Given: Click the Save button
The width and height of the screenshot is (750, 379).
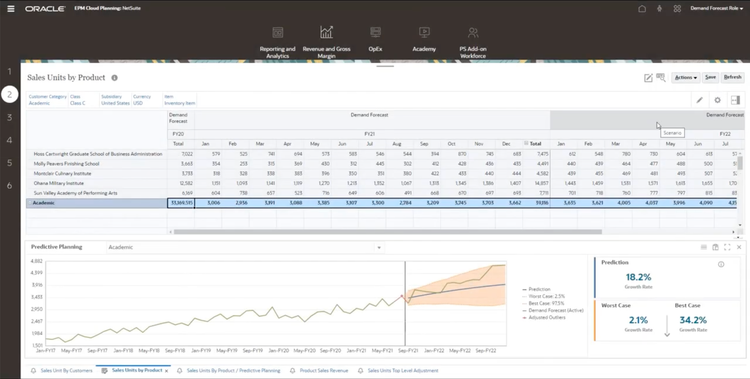Looking at the screenshot, I should pos(710,77).
